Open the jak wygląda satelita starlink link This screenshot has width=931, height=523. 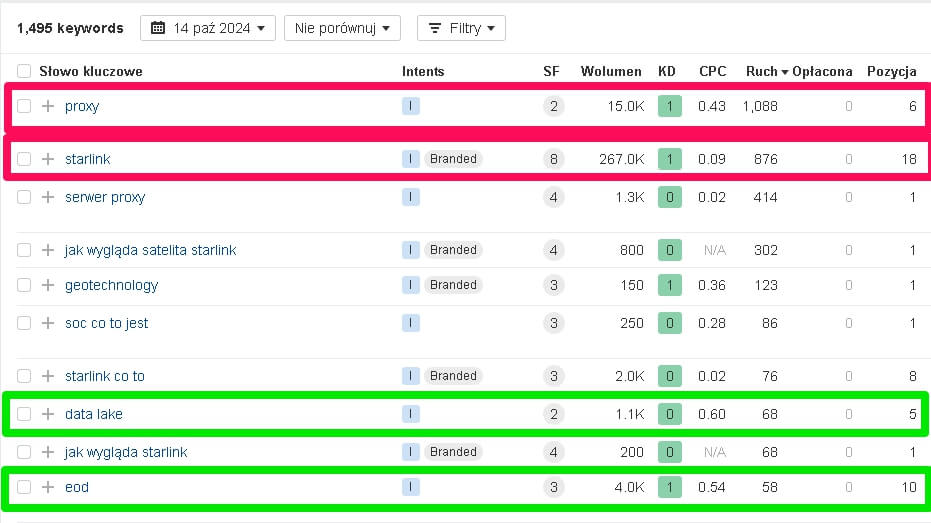(x=150, y=250)
